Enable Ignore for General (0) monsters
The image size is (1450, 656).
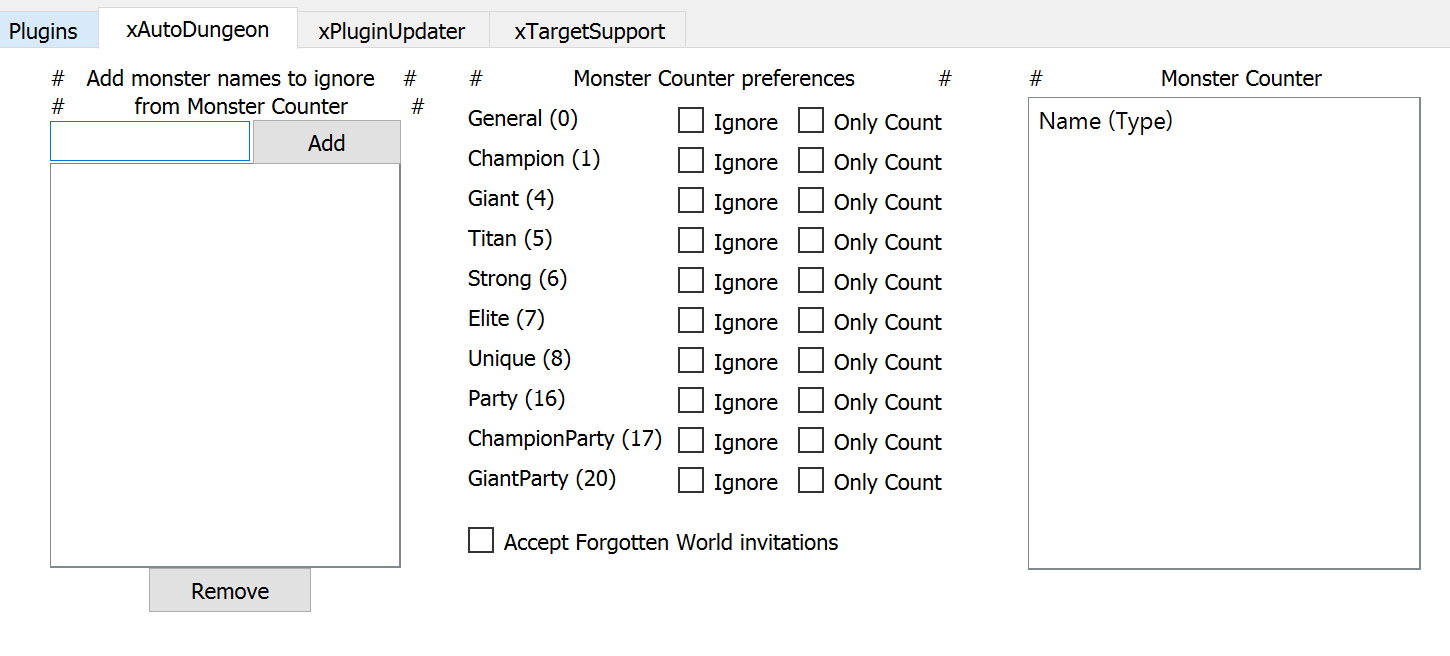click(x=691, y=121)
